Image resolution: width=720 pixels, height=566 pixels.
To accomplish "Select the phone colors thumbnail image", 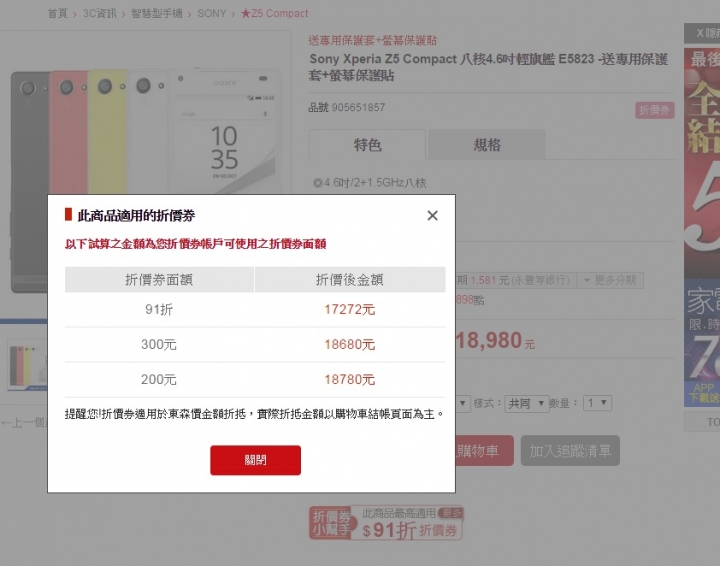I will [x=28, y=365].
